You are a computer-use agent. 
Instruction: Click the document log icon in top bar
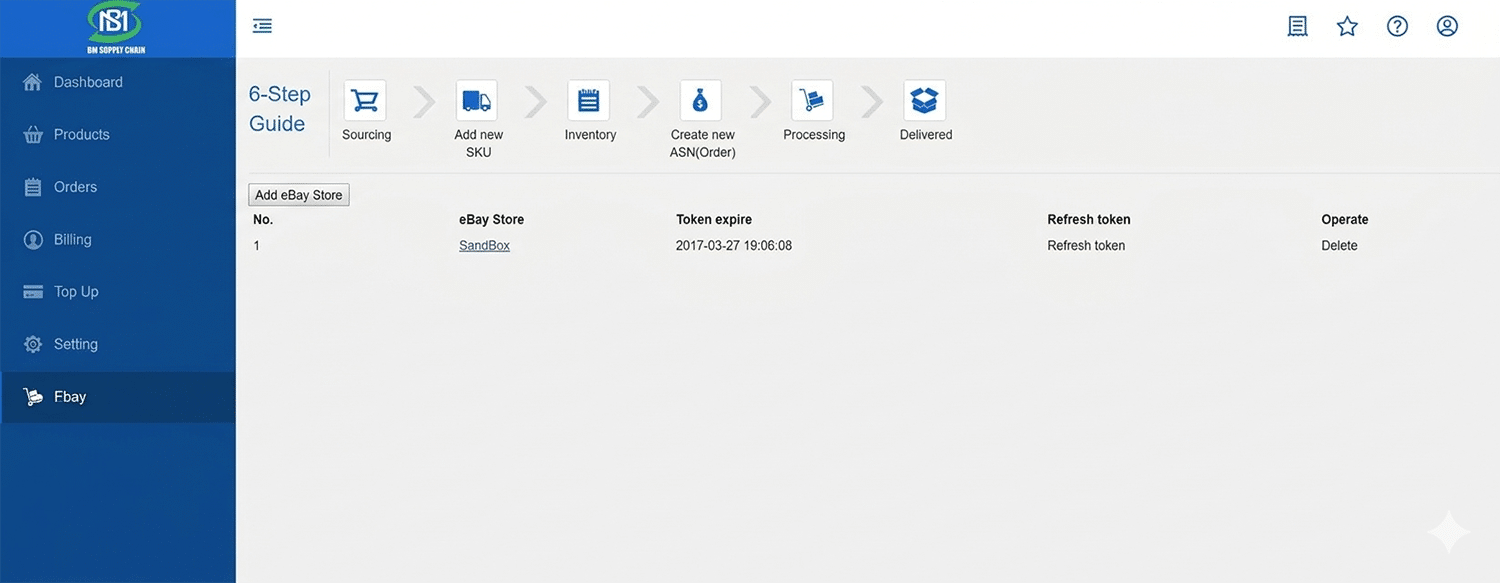(1297, 25)
